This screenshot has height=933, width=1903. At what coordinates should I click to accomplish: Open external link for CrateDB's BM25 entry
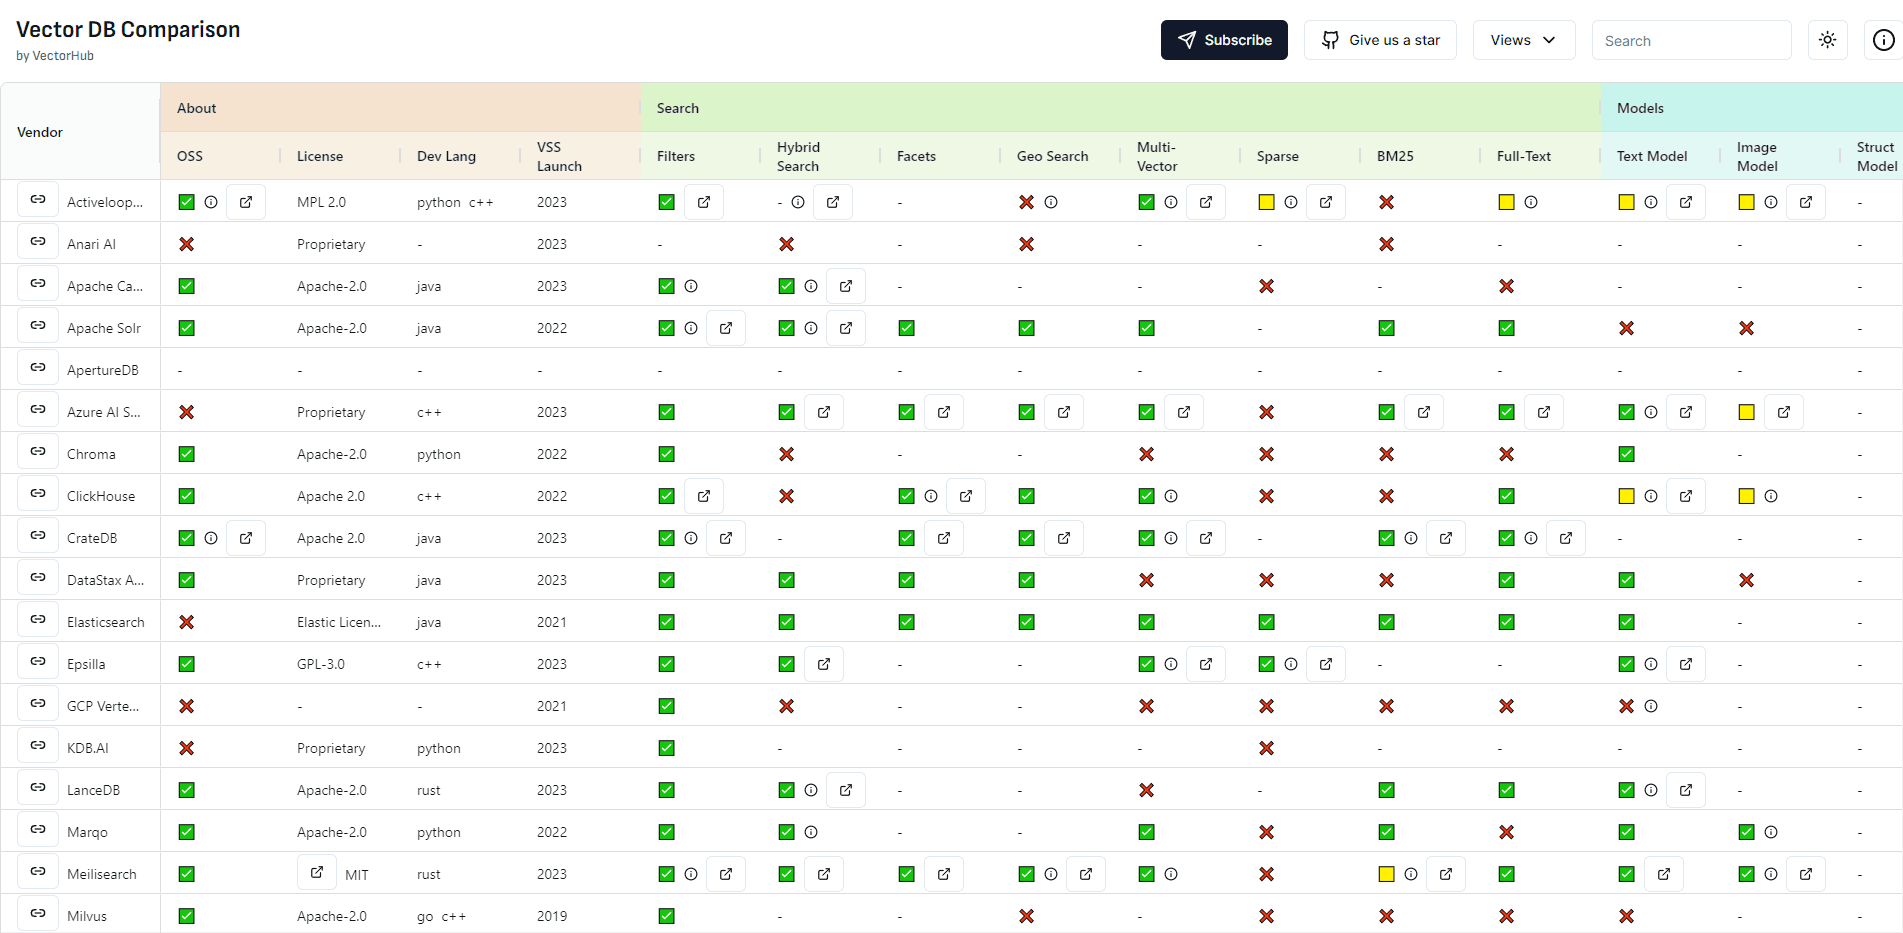pos(1445,537)
